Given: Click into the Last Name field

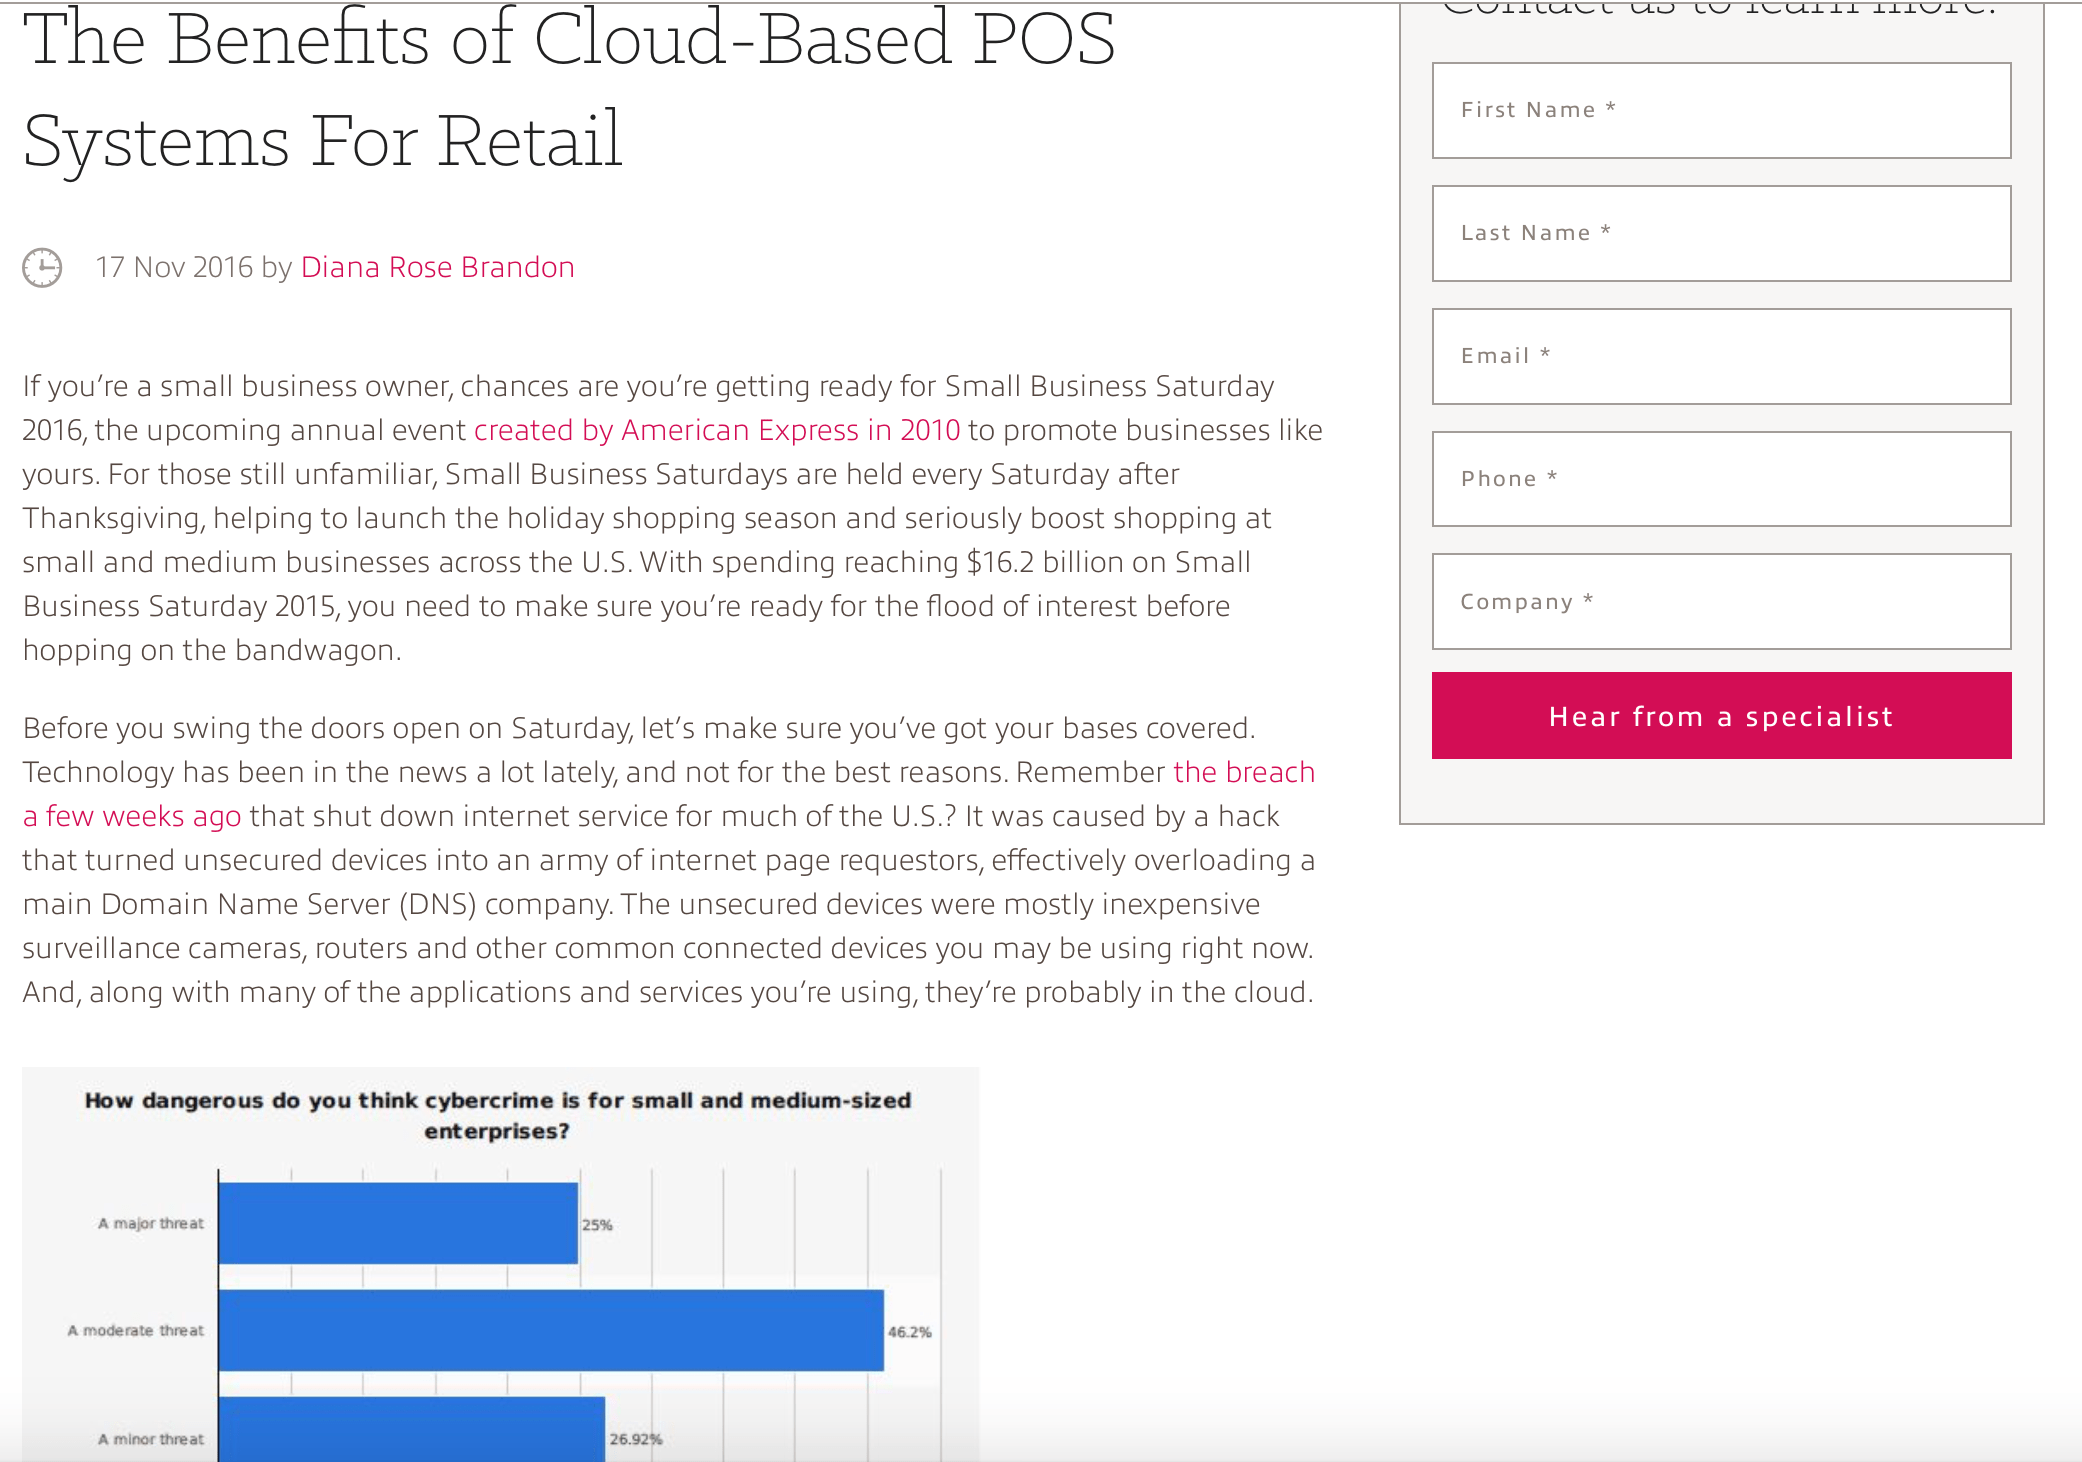Looking at the screenshot, I should point(1720,233).
